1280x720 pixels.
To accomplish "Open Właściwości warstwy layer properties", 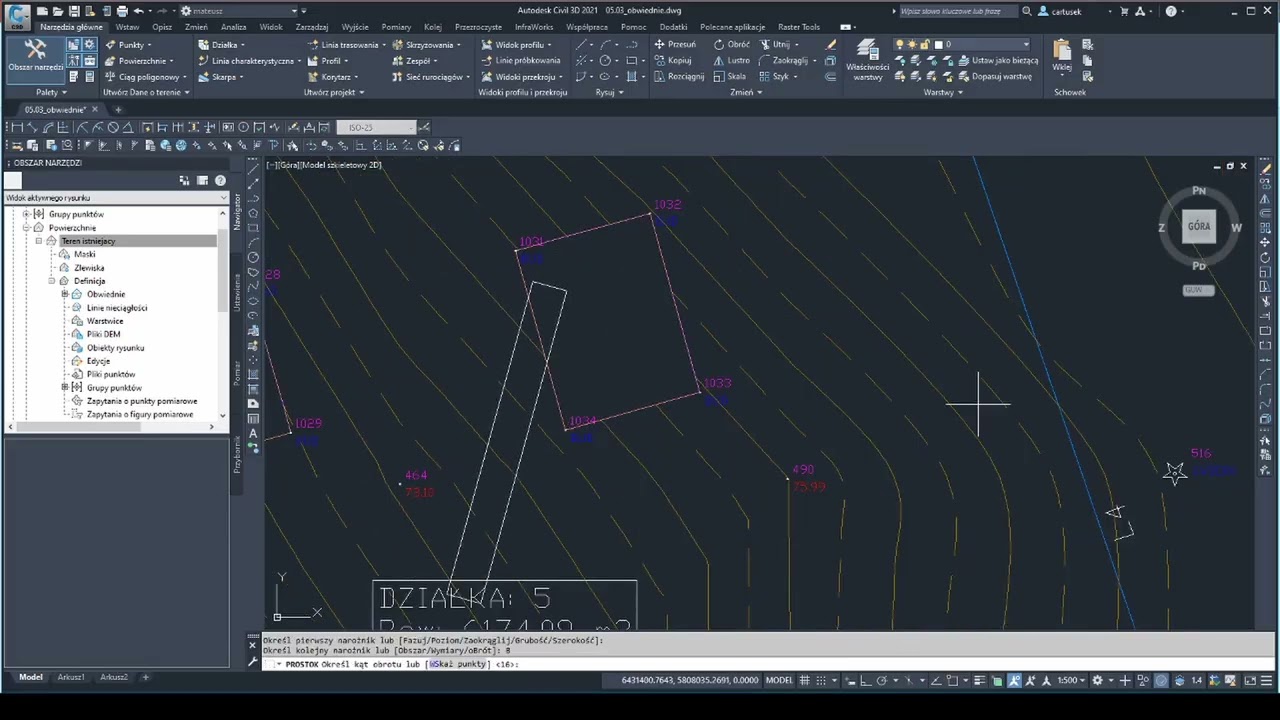I will [867, 60].
